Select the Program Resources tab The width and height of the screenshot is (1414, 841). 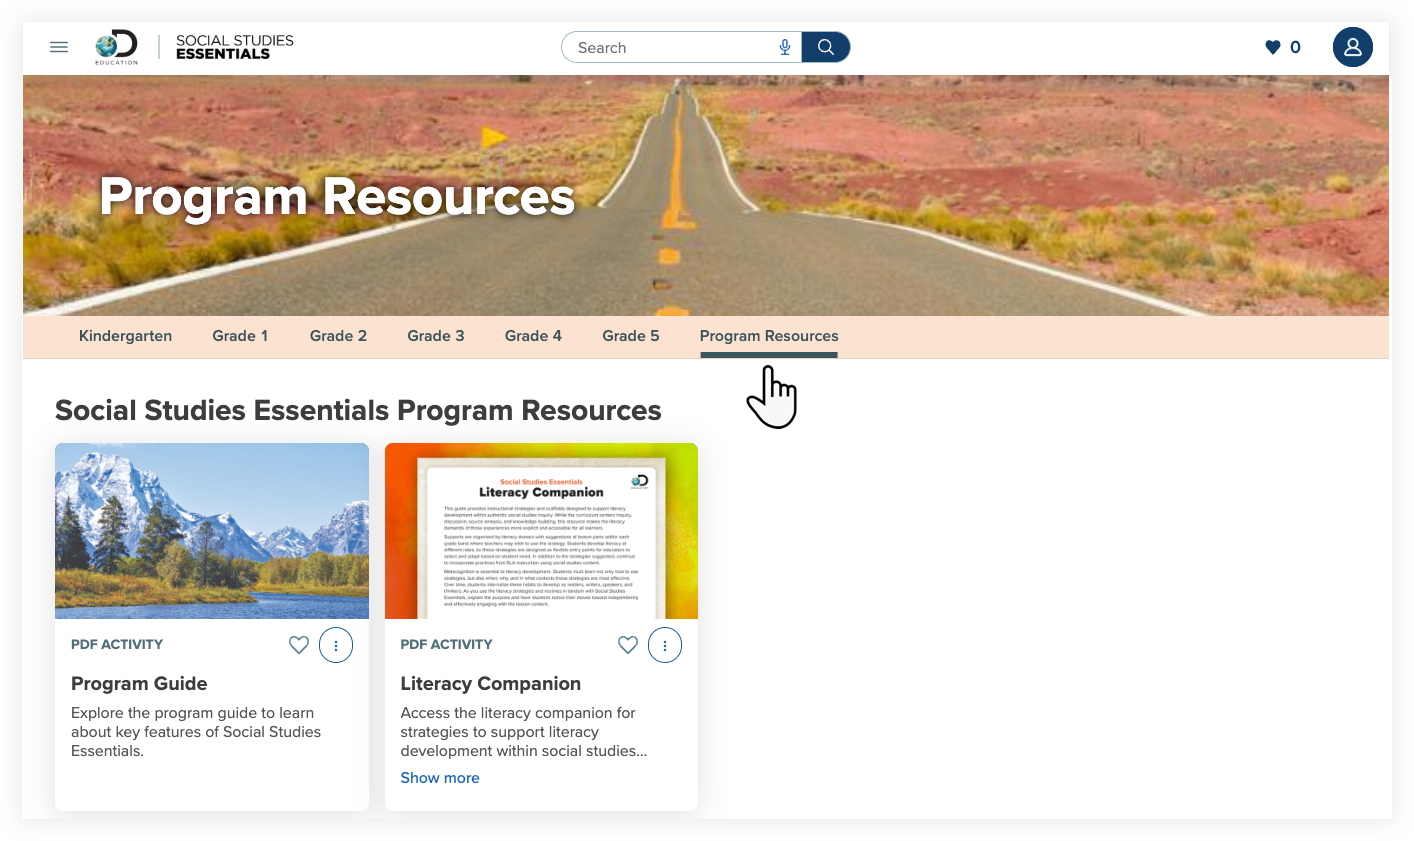click(x=769, y=336)
